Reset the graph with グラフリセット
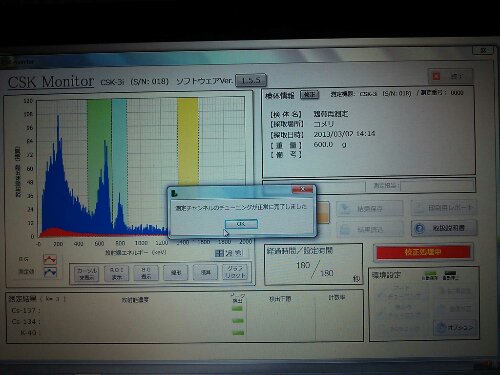This screenshot has width=500, height=375. click(x=236, y=272)
